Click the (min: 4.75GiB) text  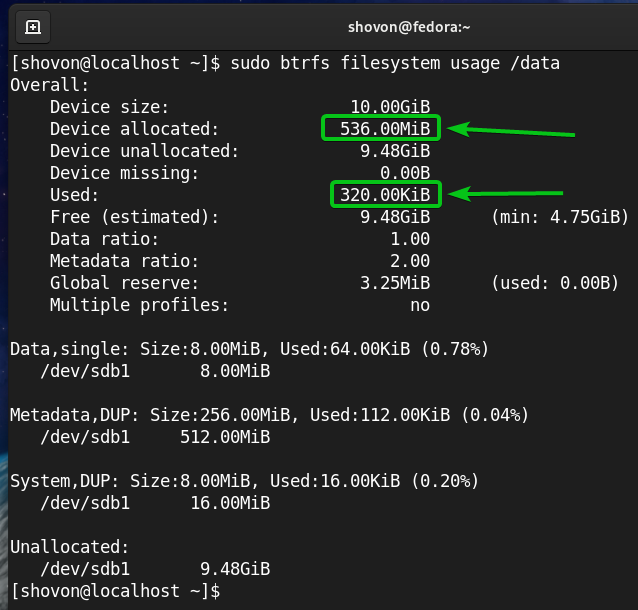pyautogui.click(x=559, y=217)
